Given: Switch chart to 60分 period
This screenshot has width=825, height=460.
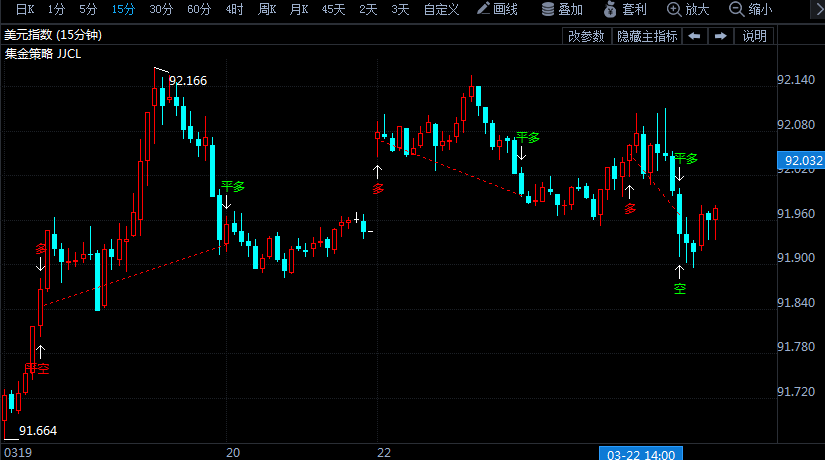Looking at the screenshot, I should pyautogui.click(x=199, y=9).
